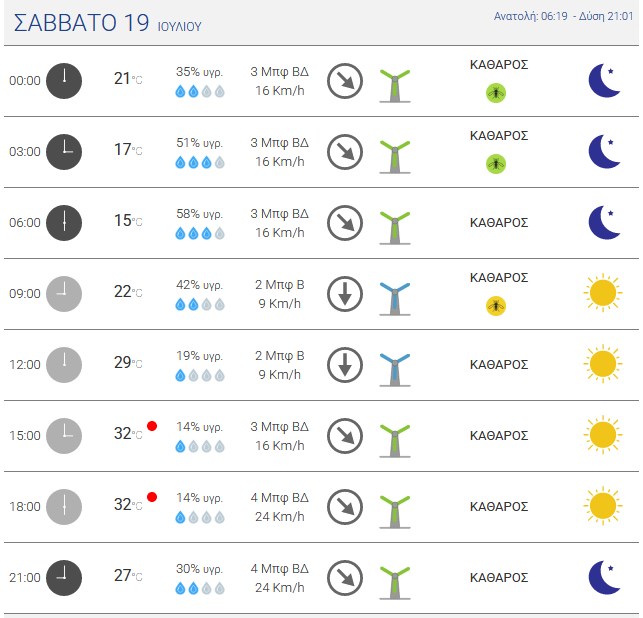643x618 pixels.
Task: Click the 4 Μπφ ΒΔ wind text at 18:00
Action: [280, 498]
